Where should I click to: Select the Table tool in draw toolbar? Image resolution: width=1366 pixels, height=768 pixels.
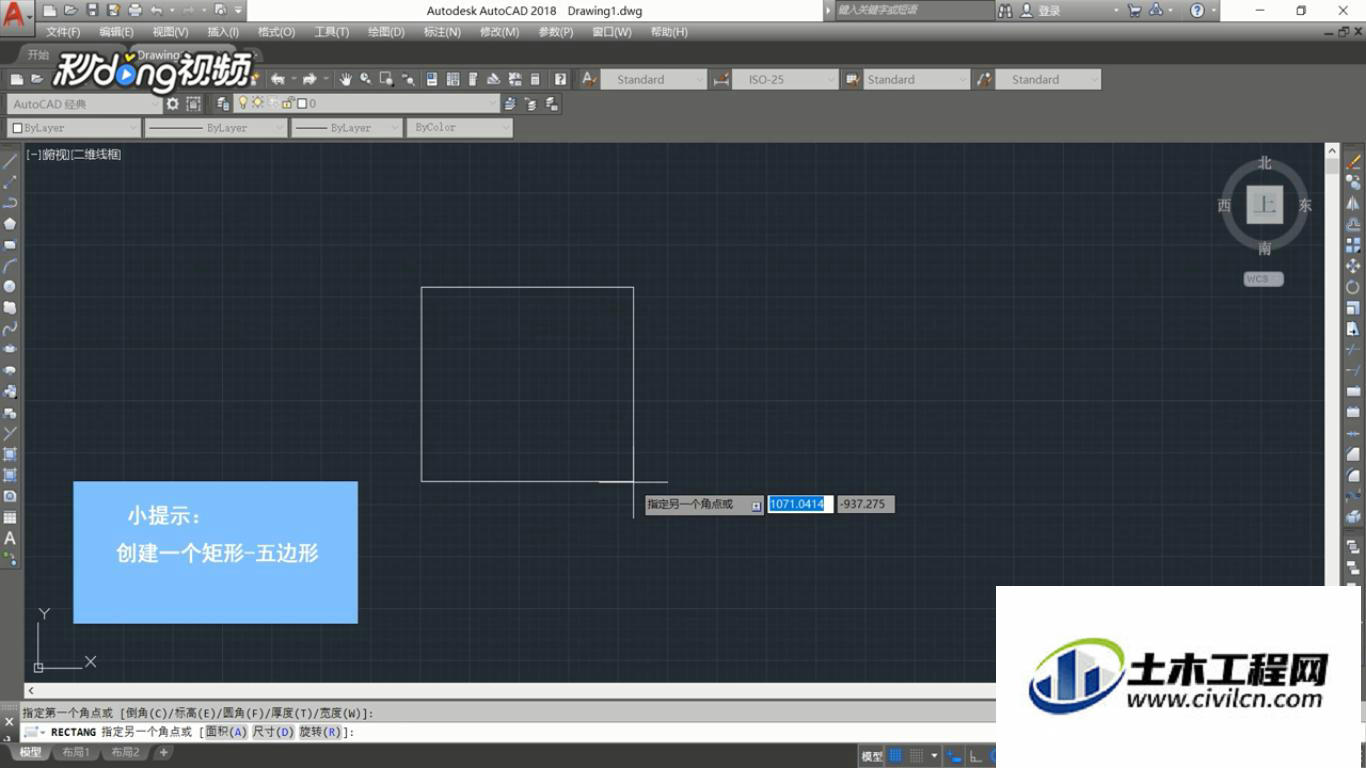pyautogui.click(x=10, y=517)
